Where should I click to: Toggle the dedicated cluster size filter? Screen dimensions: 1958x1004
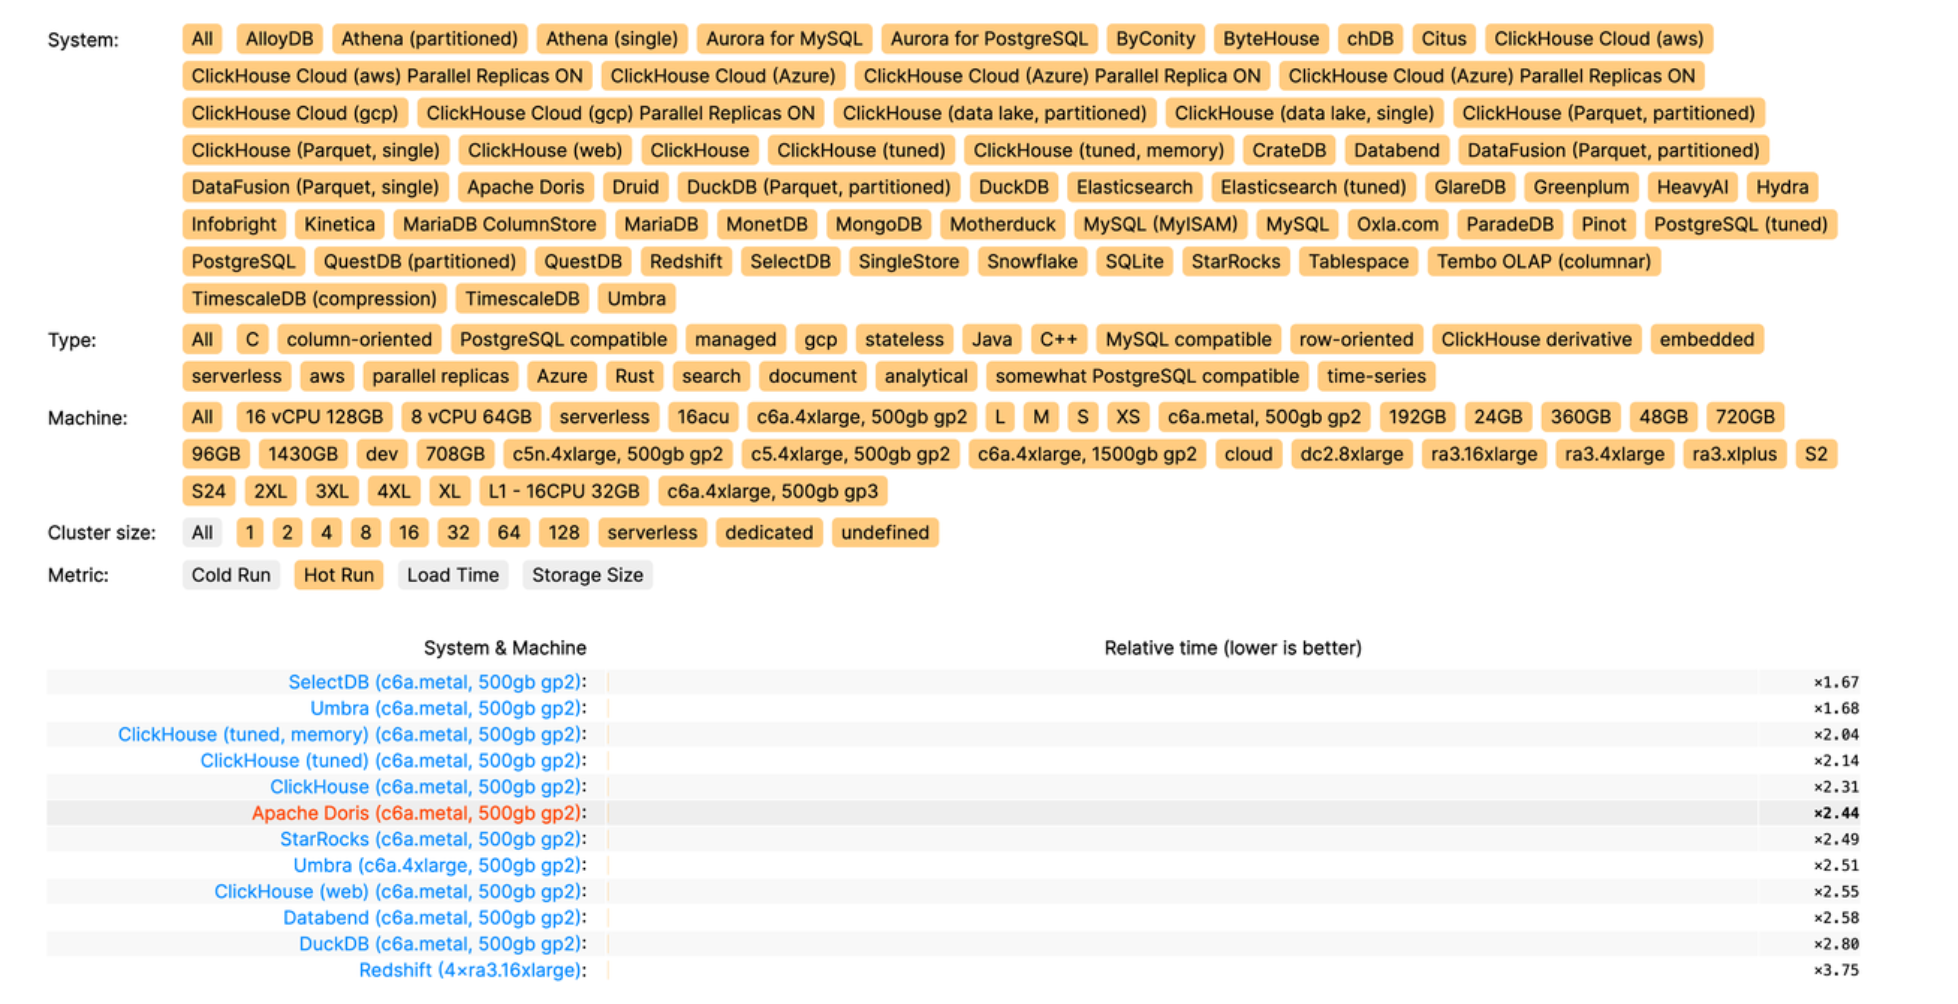tap(769, 532)
